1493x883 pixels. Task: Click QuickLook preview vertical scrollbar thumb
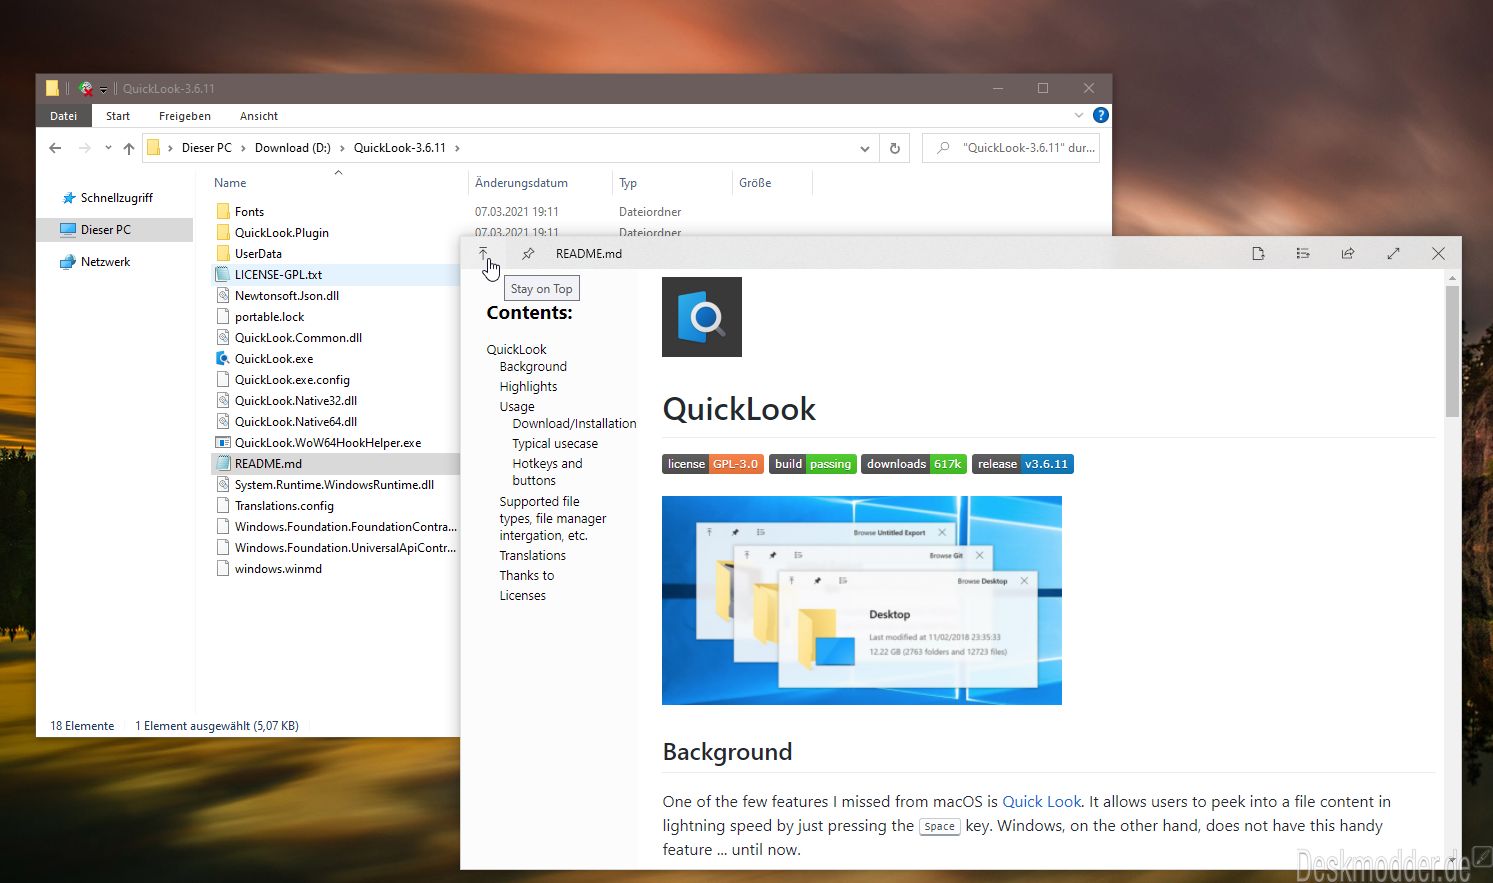tap(1452, 350)
